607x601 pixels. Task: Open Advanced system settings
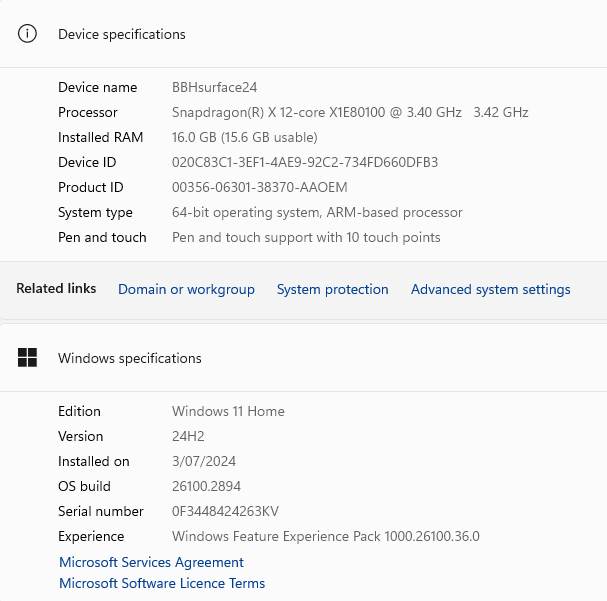(x=490, y=289)
